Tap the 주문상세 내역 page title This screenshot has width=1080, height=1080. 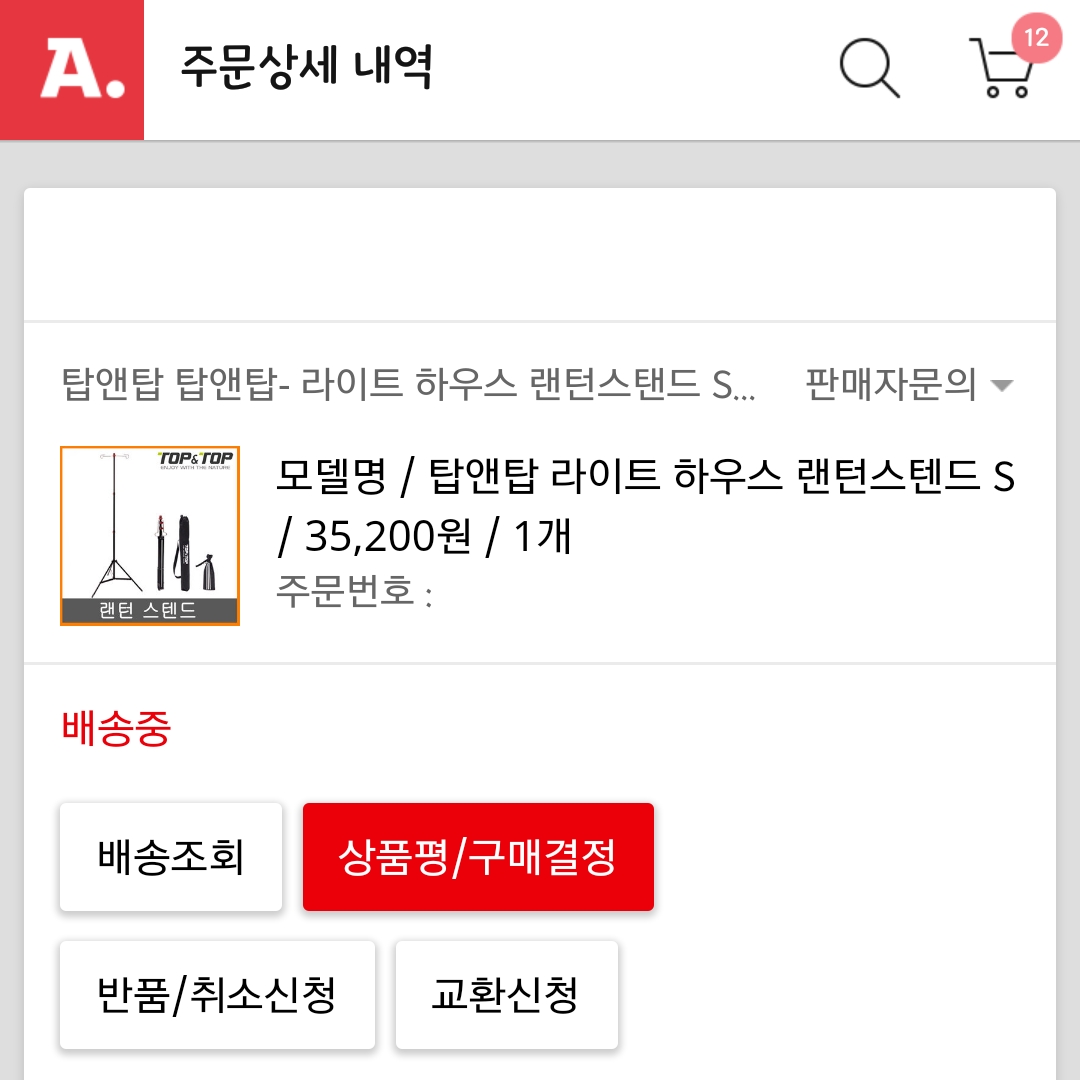306,68
